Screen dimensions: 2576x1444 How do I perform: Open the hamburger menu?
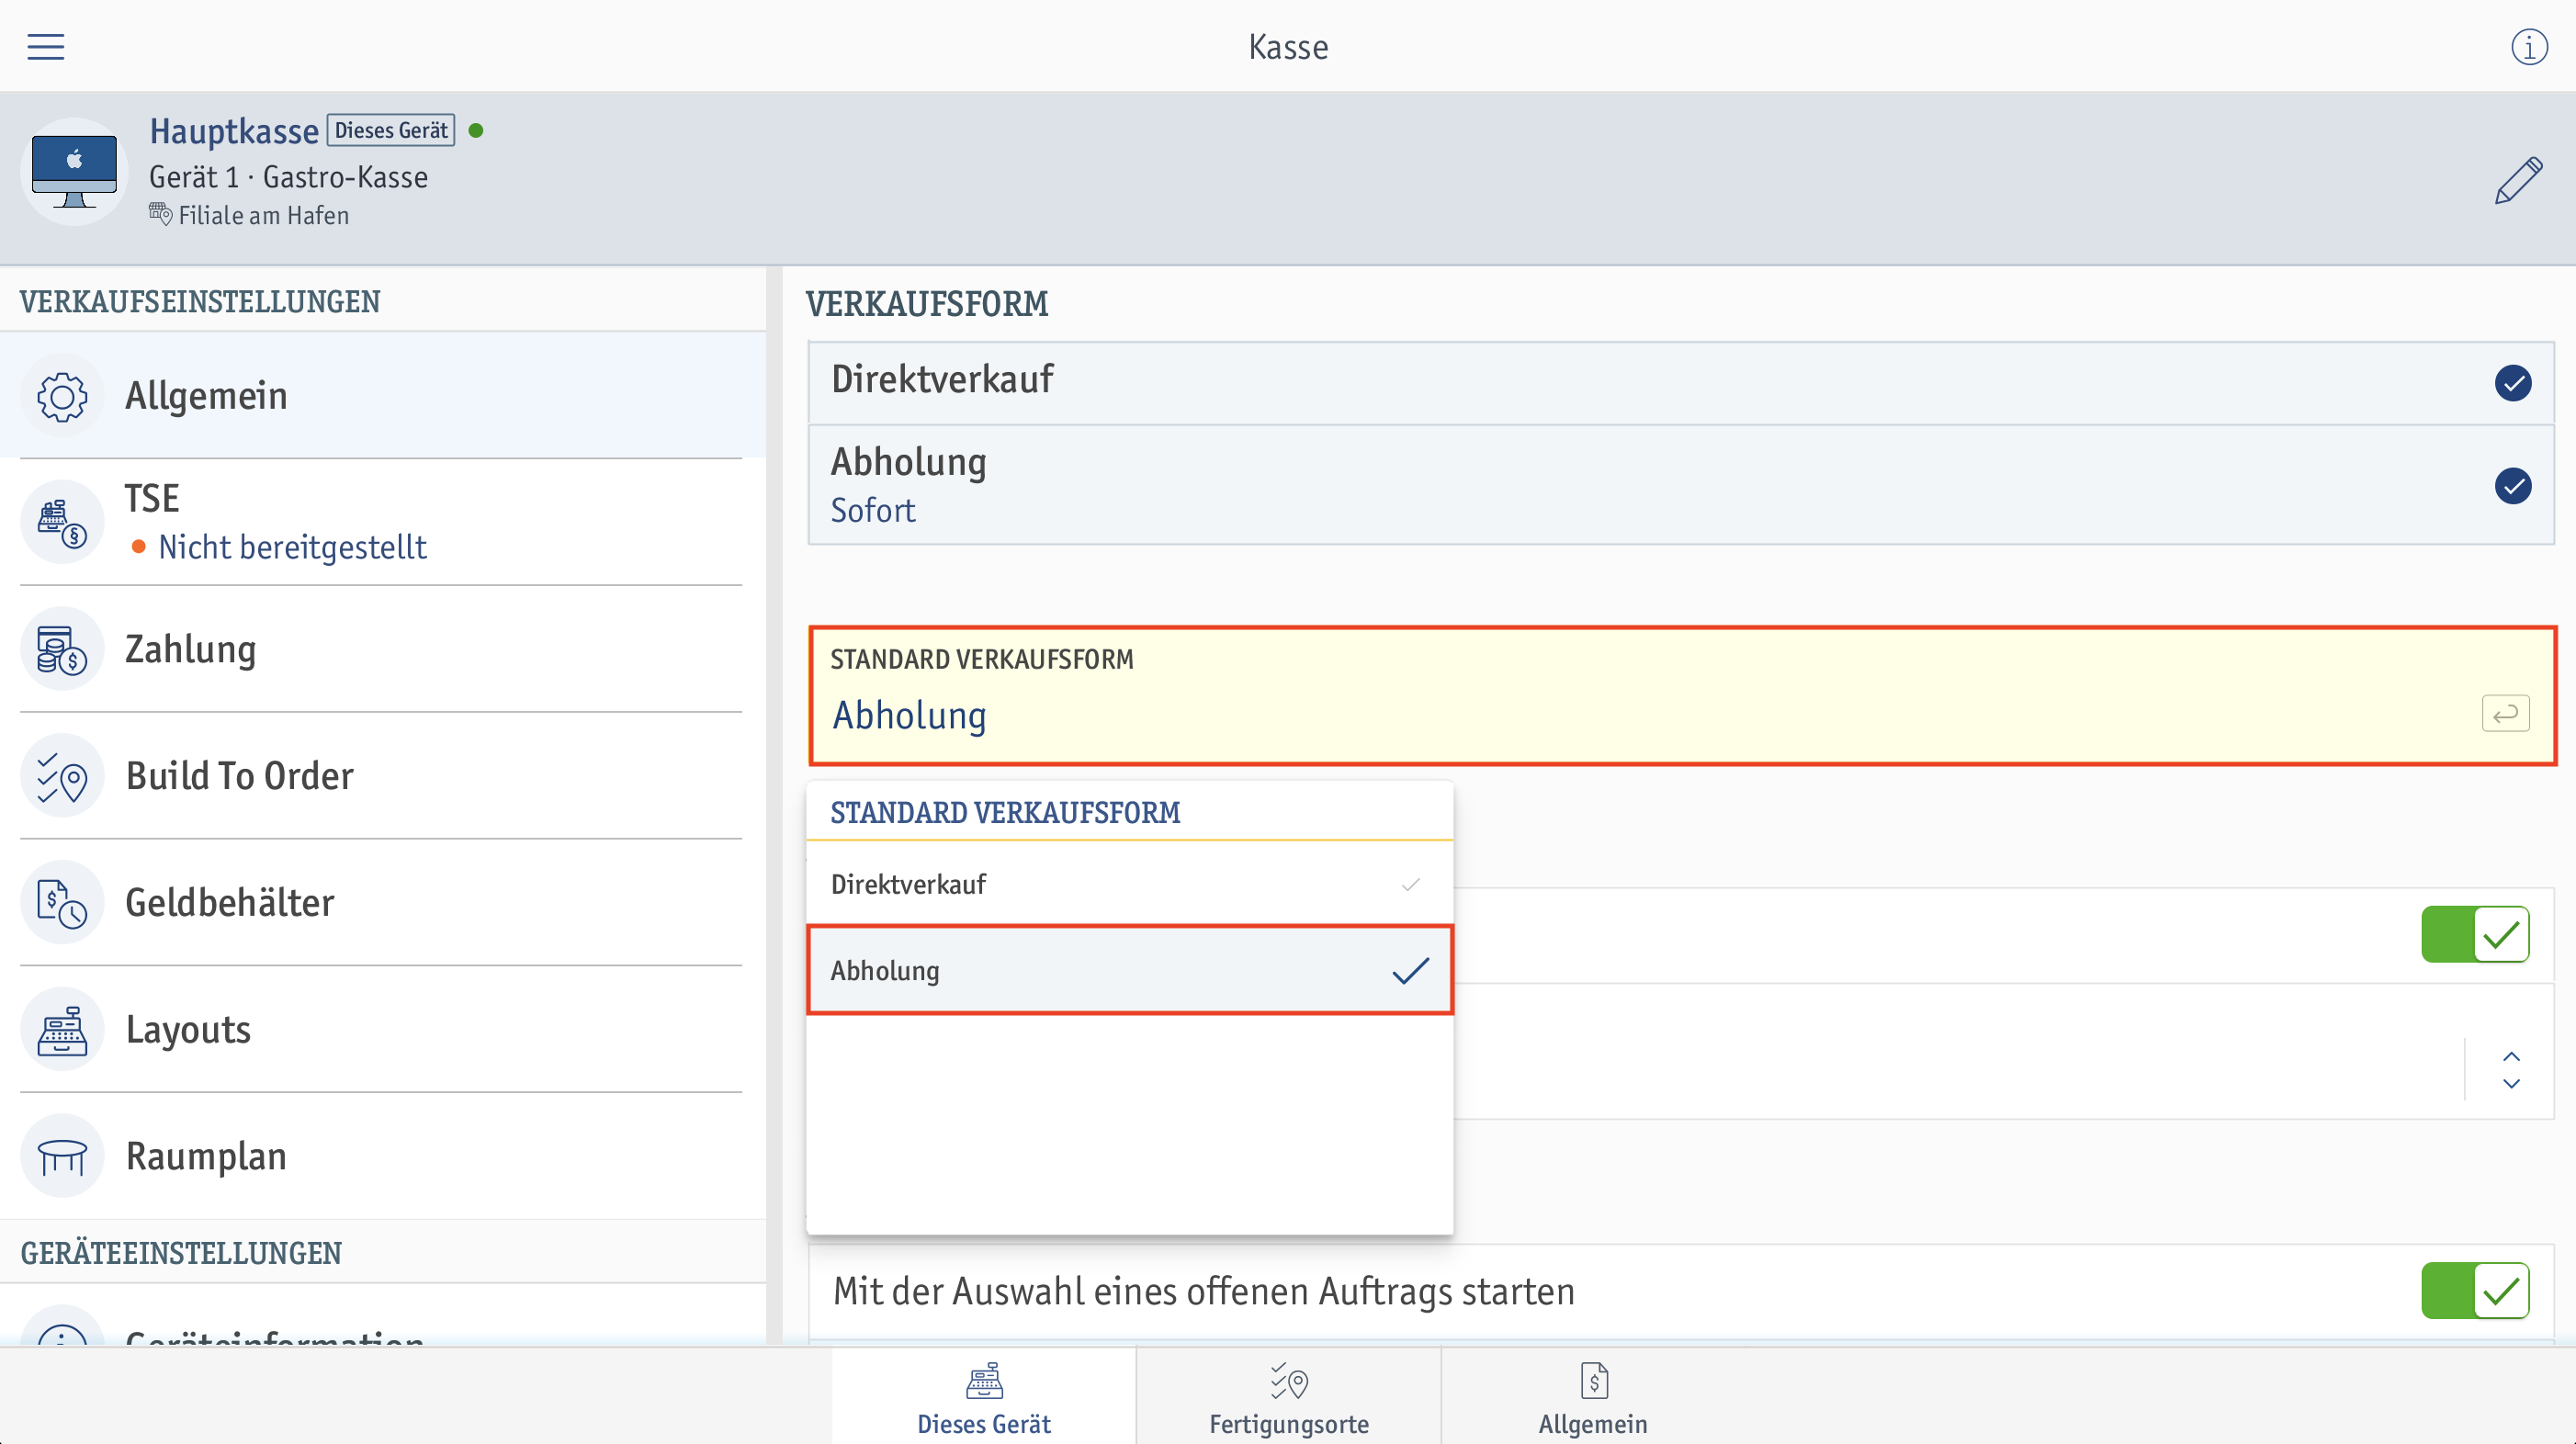click(x=45, y=47)
